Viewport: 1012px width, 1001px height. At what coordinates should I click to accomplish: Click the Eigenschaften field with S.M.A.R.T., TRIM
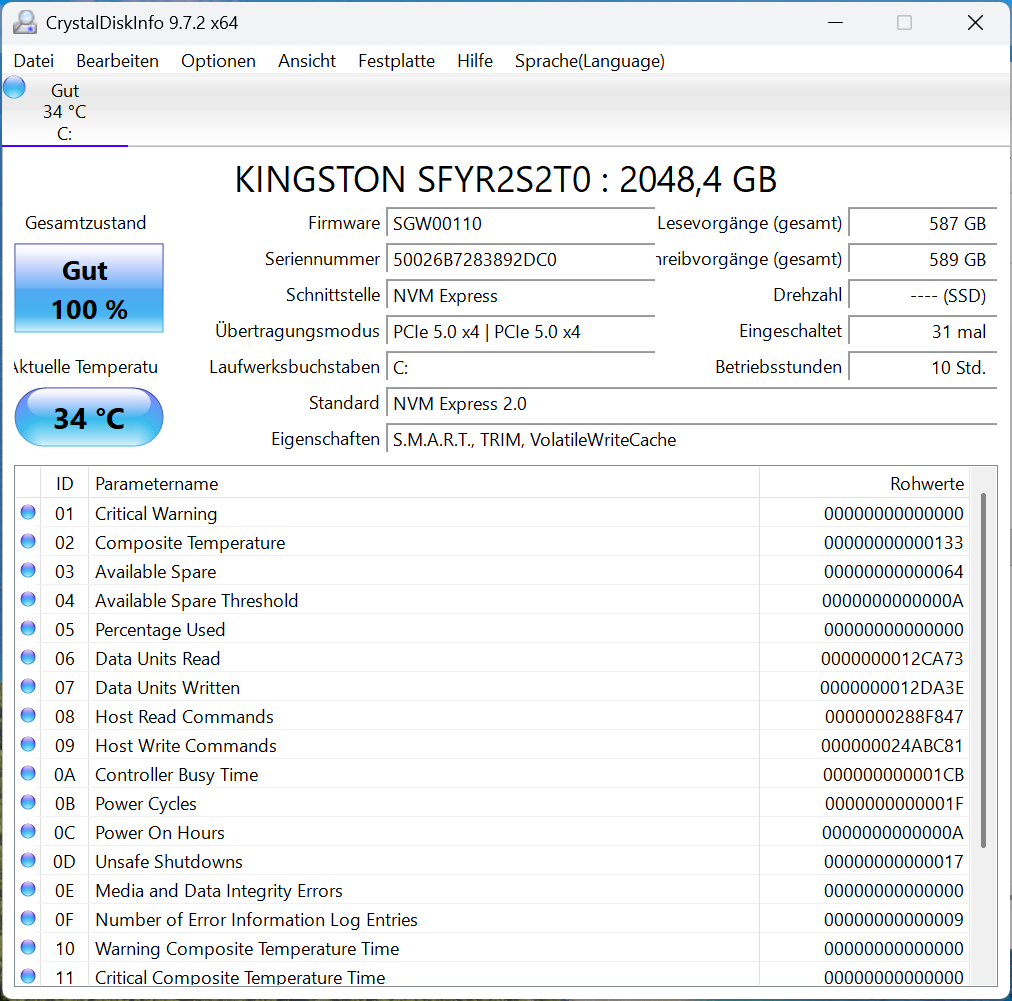click(x=691, y=440)
